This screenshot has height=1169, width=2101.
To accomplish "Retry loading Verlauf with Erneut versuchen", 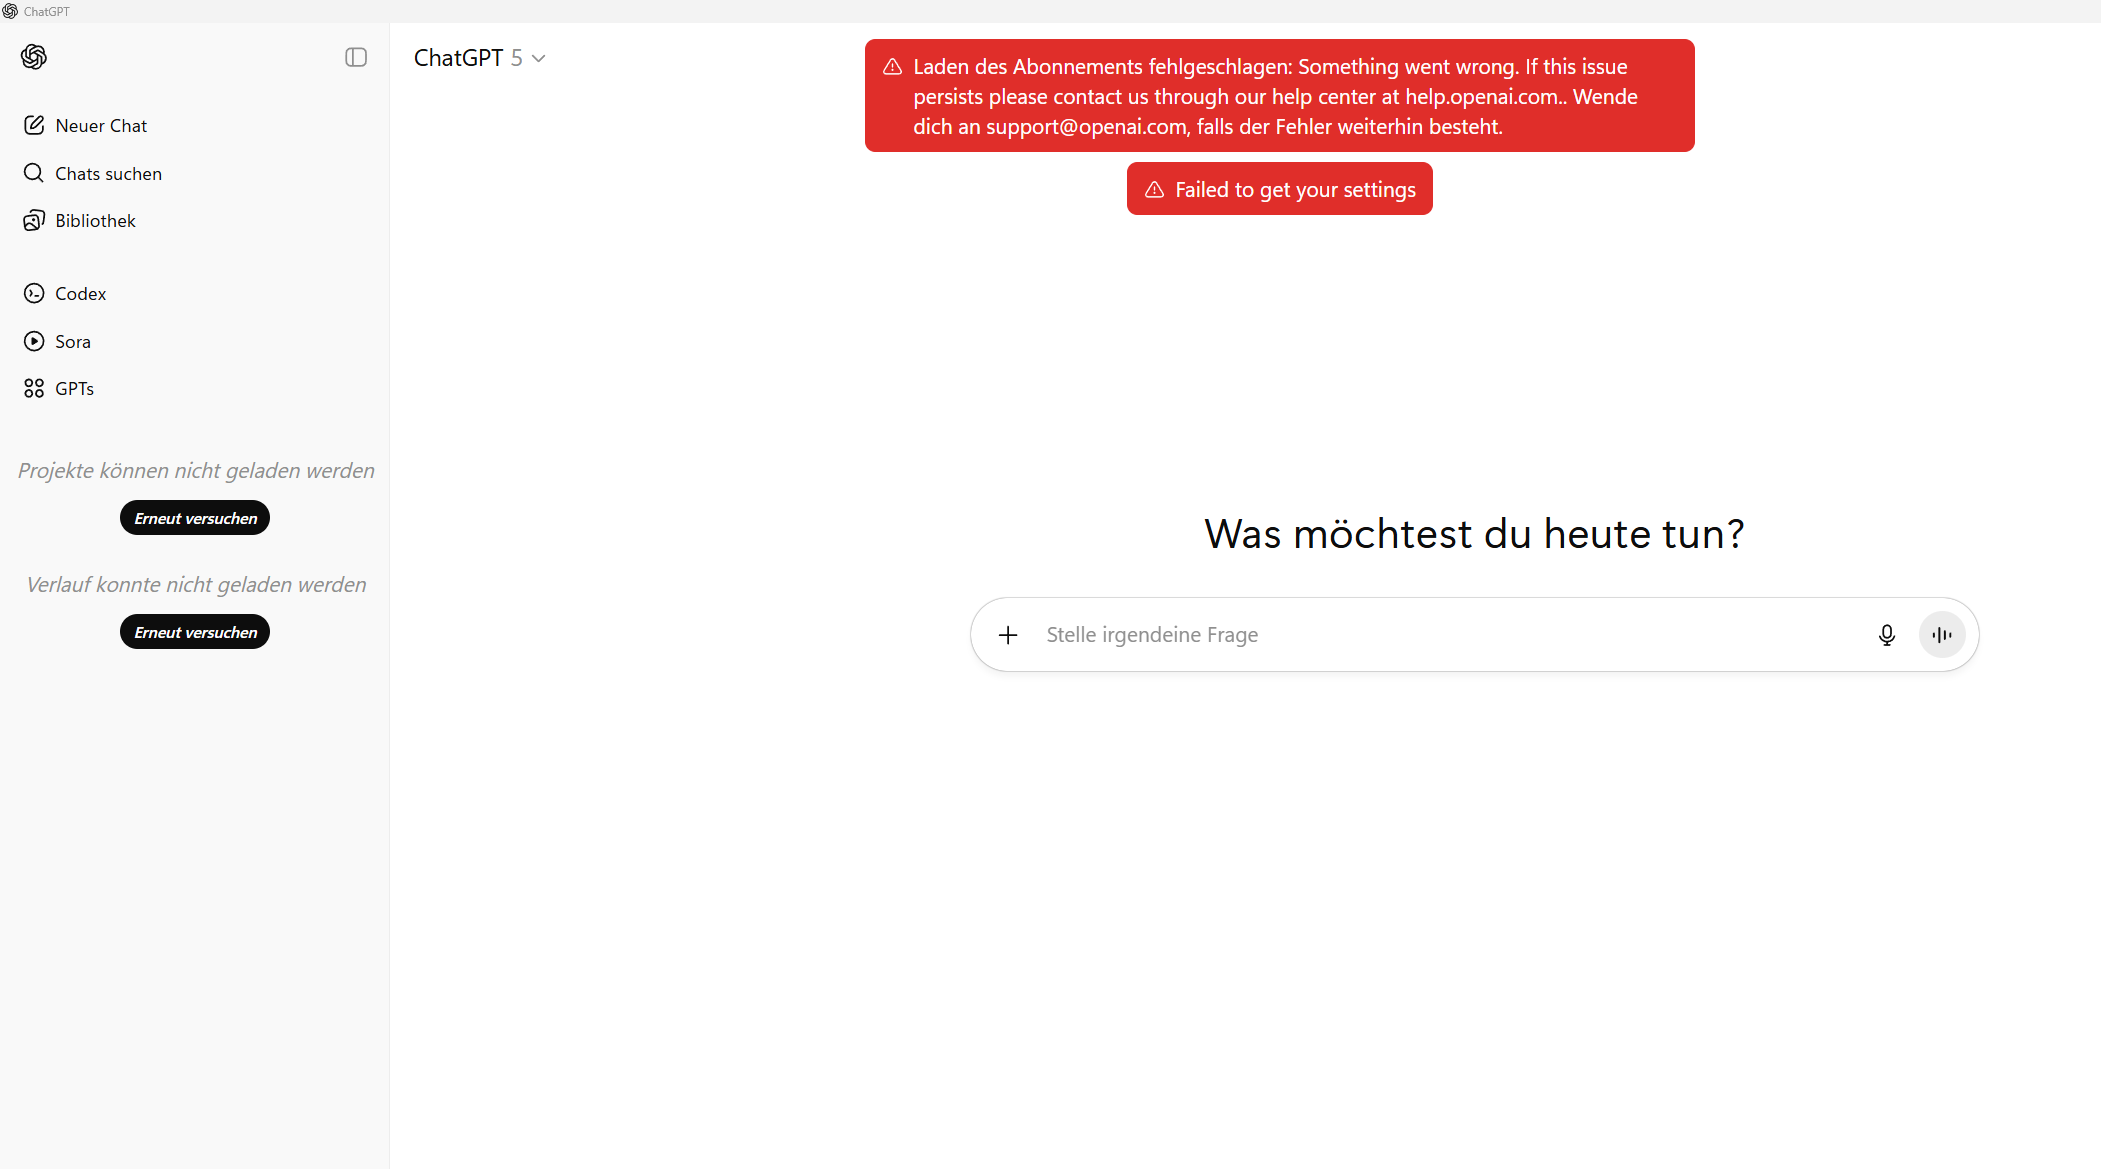I will click(x=194, y=631).
